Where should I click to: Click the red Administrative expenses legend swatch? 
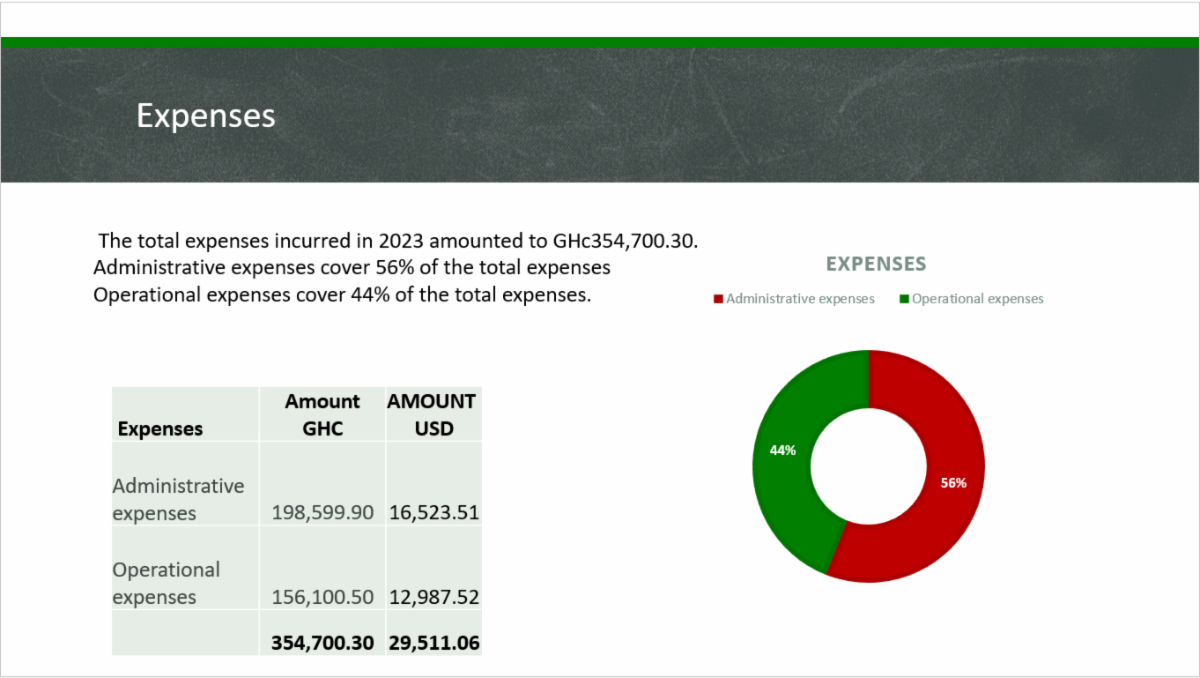tap(717, 299)
